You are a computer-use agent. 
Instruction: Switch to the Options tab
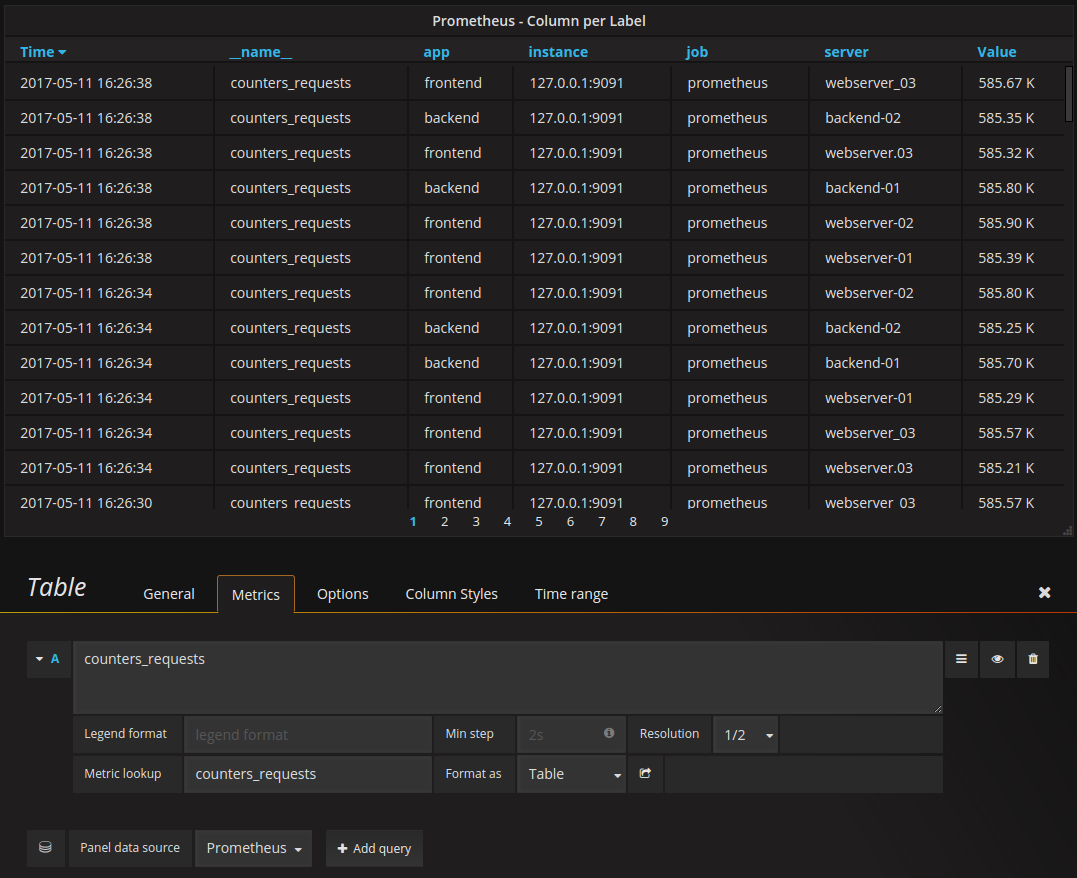(x=342, y=593)
